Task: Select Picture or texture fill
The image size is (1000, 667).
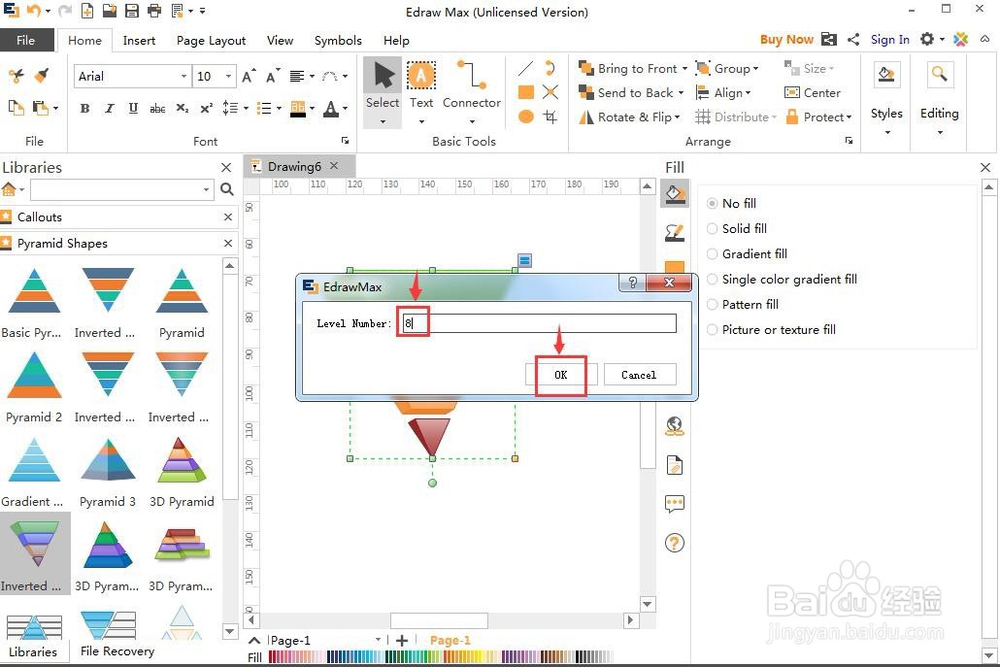Action: click(772, 330)
